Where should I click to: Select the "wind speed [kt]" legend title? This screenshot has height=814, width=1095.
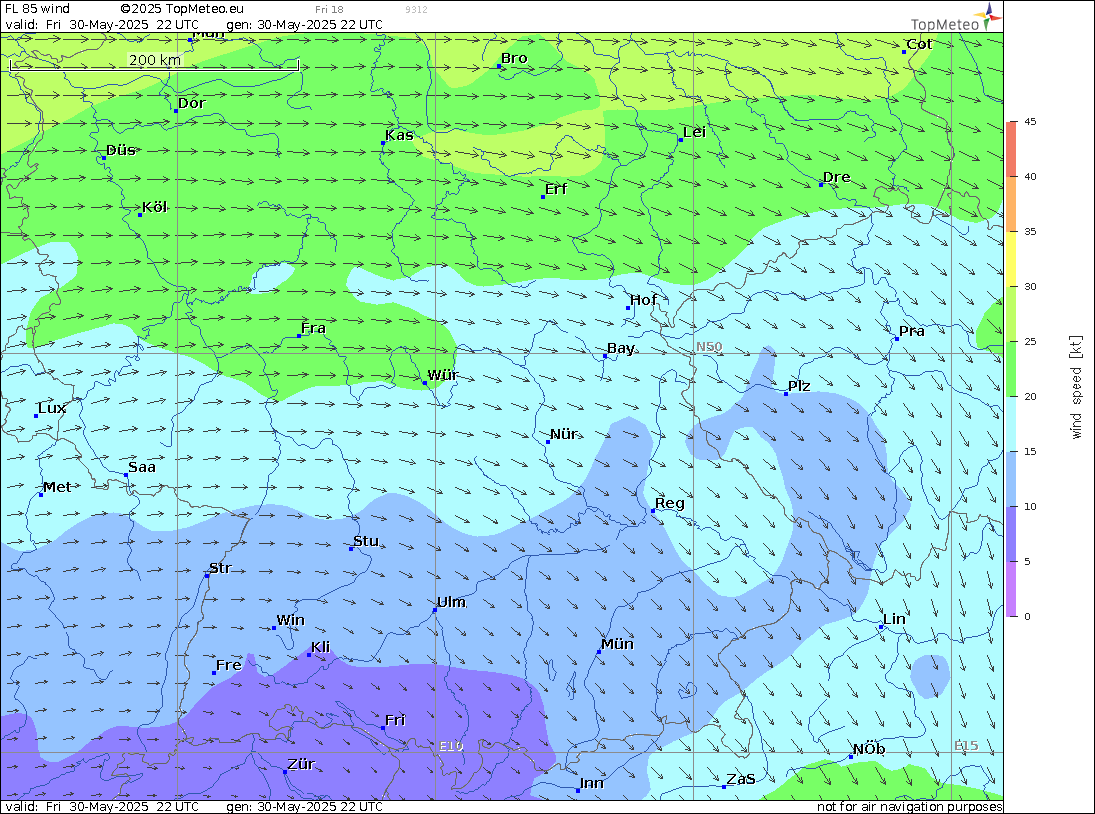[1076, 387]
